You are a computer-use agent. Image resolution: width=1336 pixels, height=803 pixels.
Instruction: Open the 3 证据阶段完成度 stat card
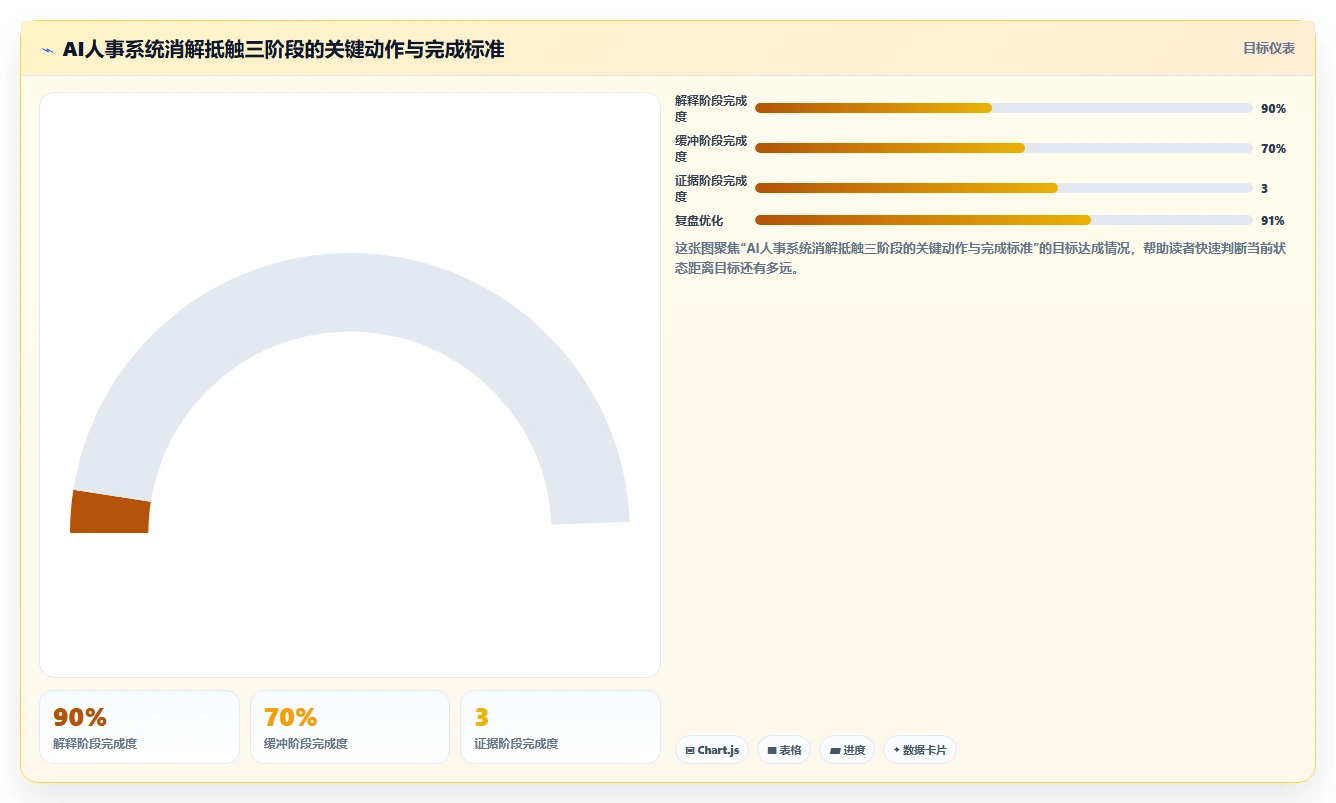point(560,727)
